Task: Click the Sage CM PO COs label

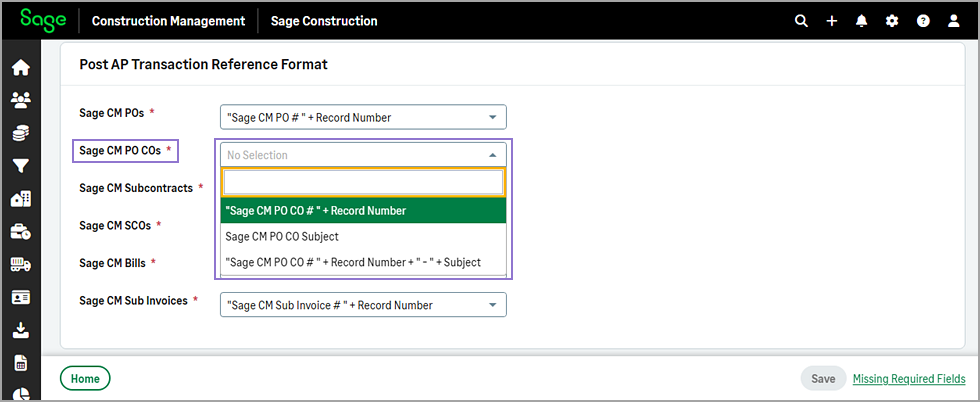Action: click(120, 151)
